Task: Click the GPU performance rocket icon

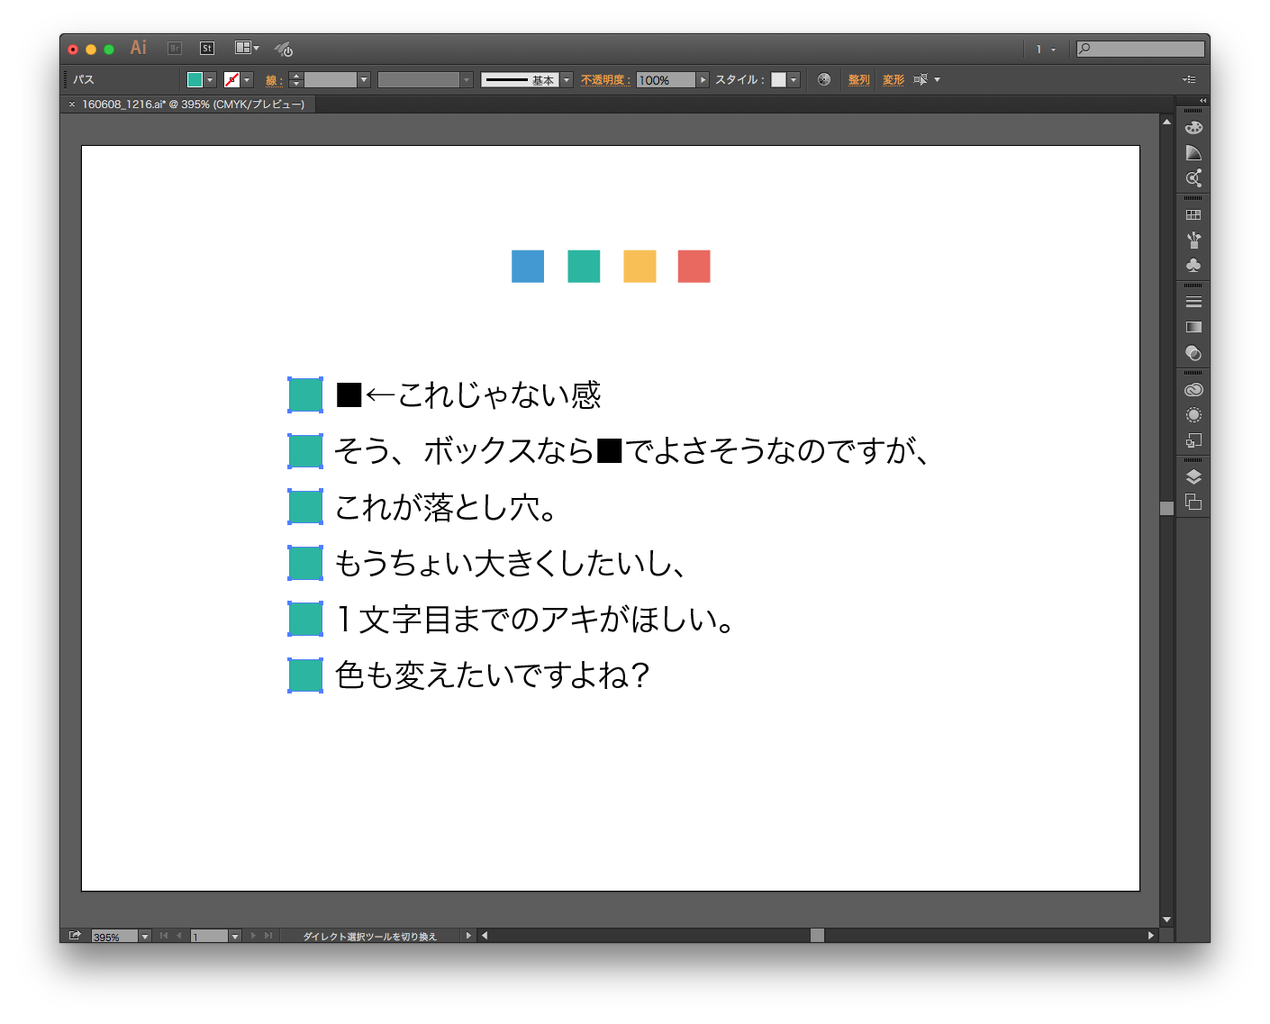Action: click(284, 48)
